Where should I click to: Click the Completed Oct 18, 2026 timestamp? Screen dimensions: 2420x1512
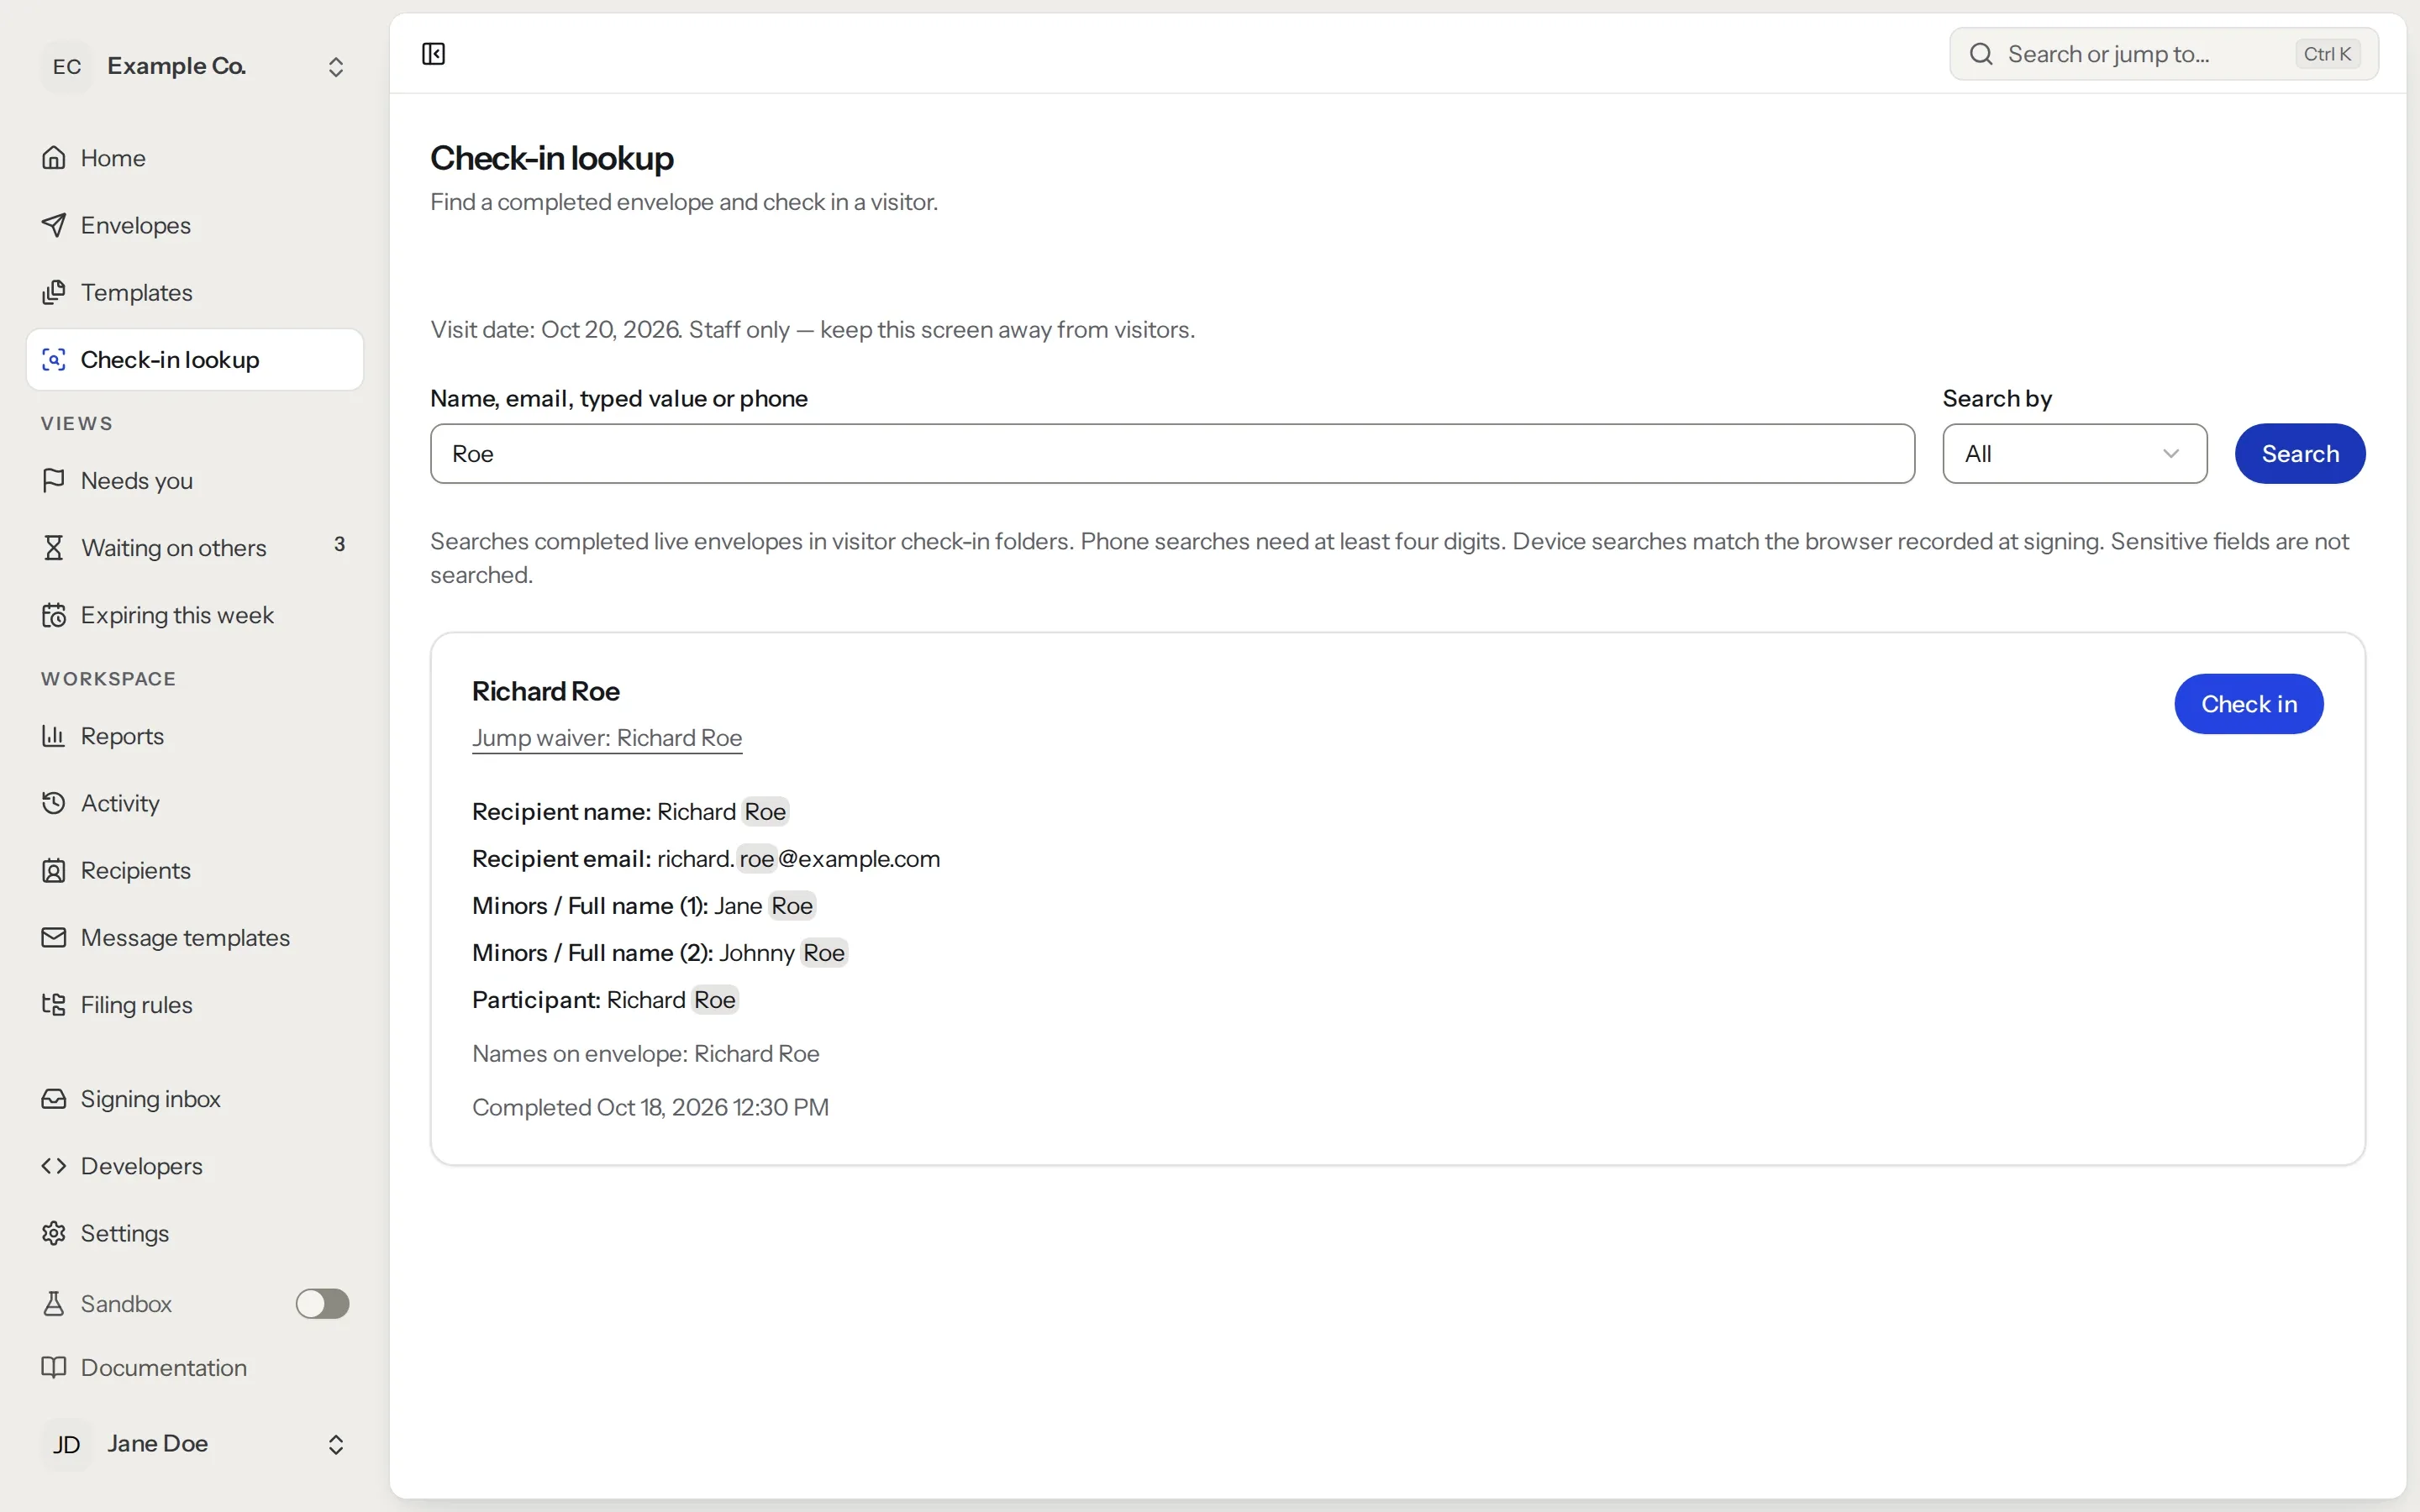(650, 1107)
